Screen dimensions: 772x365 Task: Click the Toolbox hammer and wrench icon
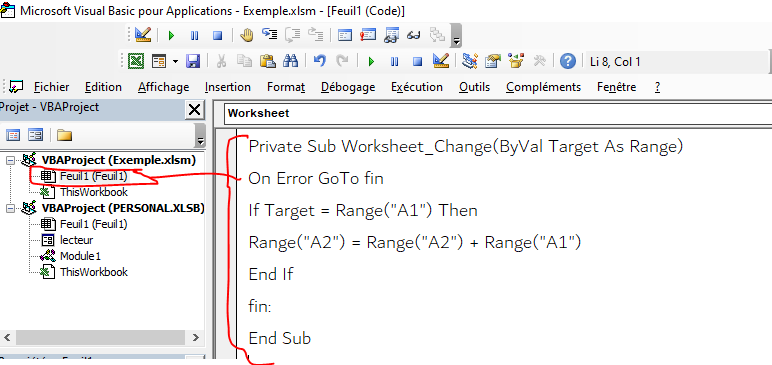click(540, 62)
